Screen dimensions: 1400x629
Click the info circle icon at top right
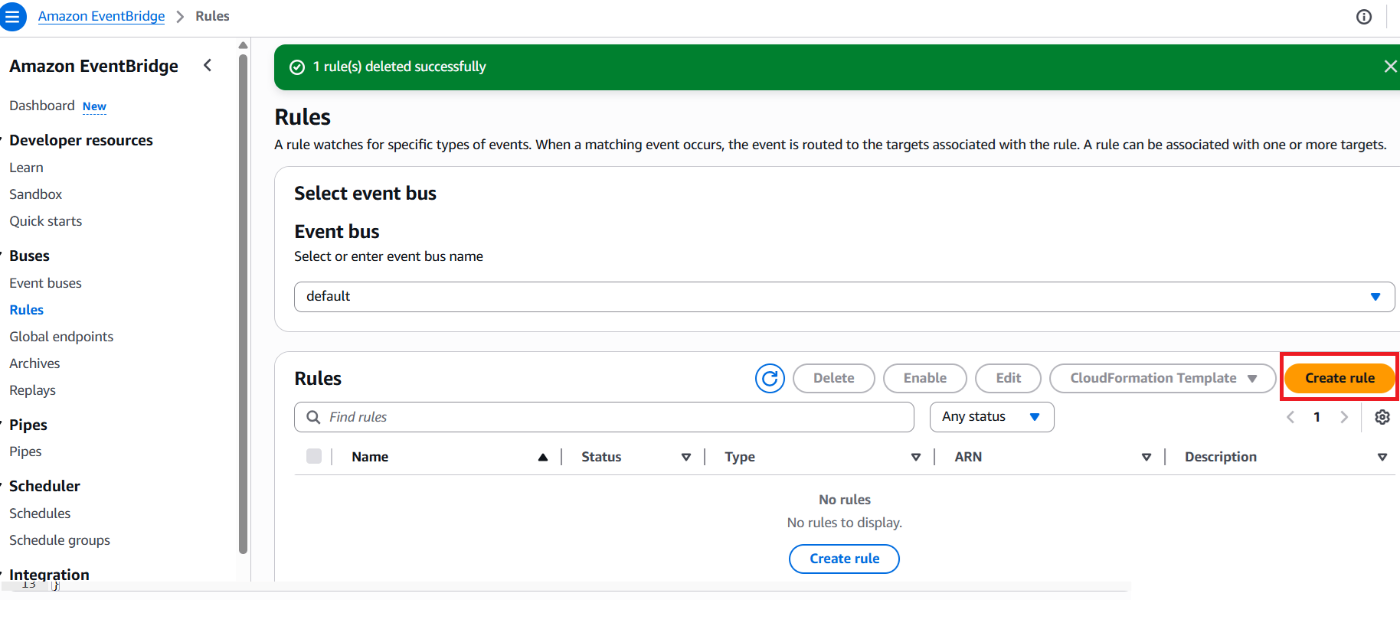1364,17
